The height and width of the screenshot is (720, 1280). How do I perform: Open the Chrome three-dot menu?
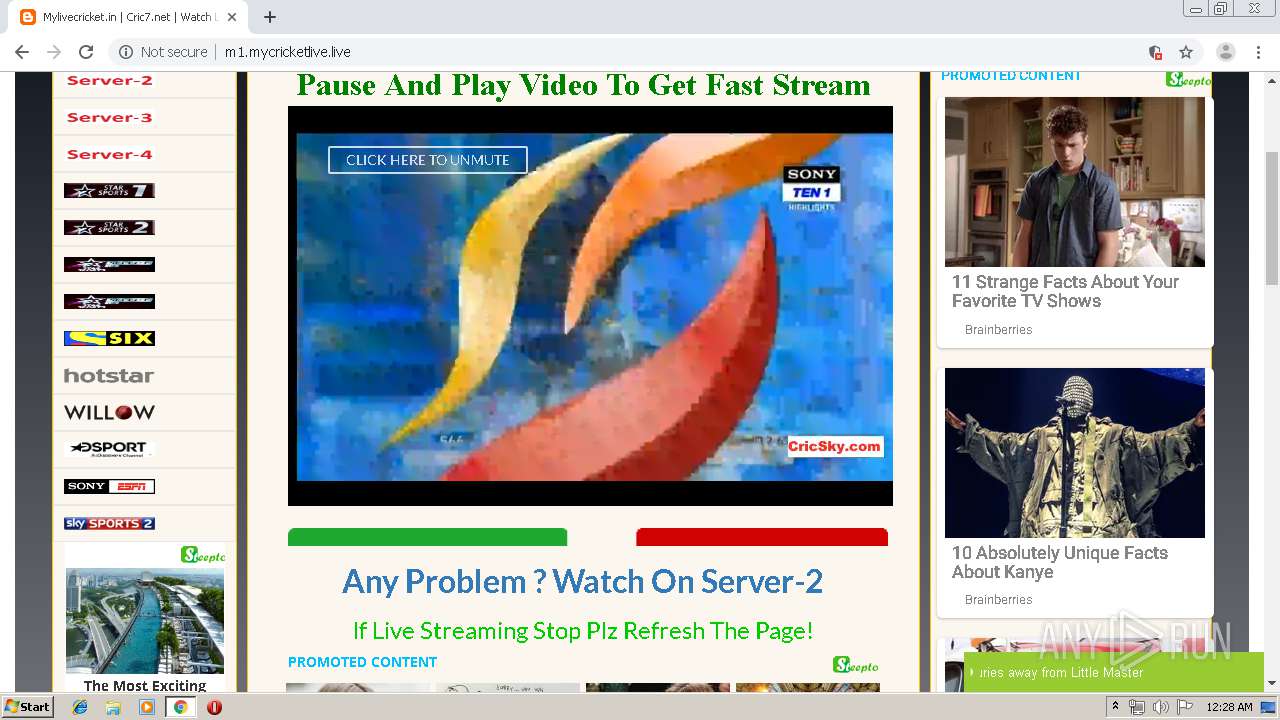1258,52
